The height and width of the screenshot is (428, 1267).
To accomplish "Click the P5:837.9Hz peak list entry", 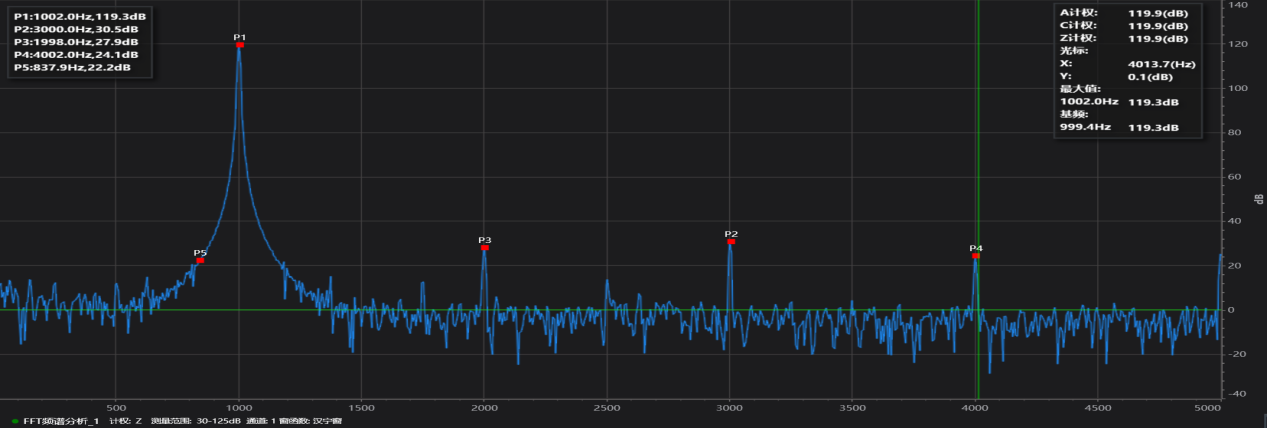I will click(x=71, y=67).
